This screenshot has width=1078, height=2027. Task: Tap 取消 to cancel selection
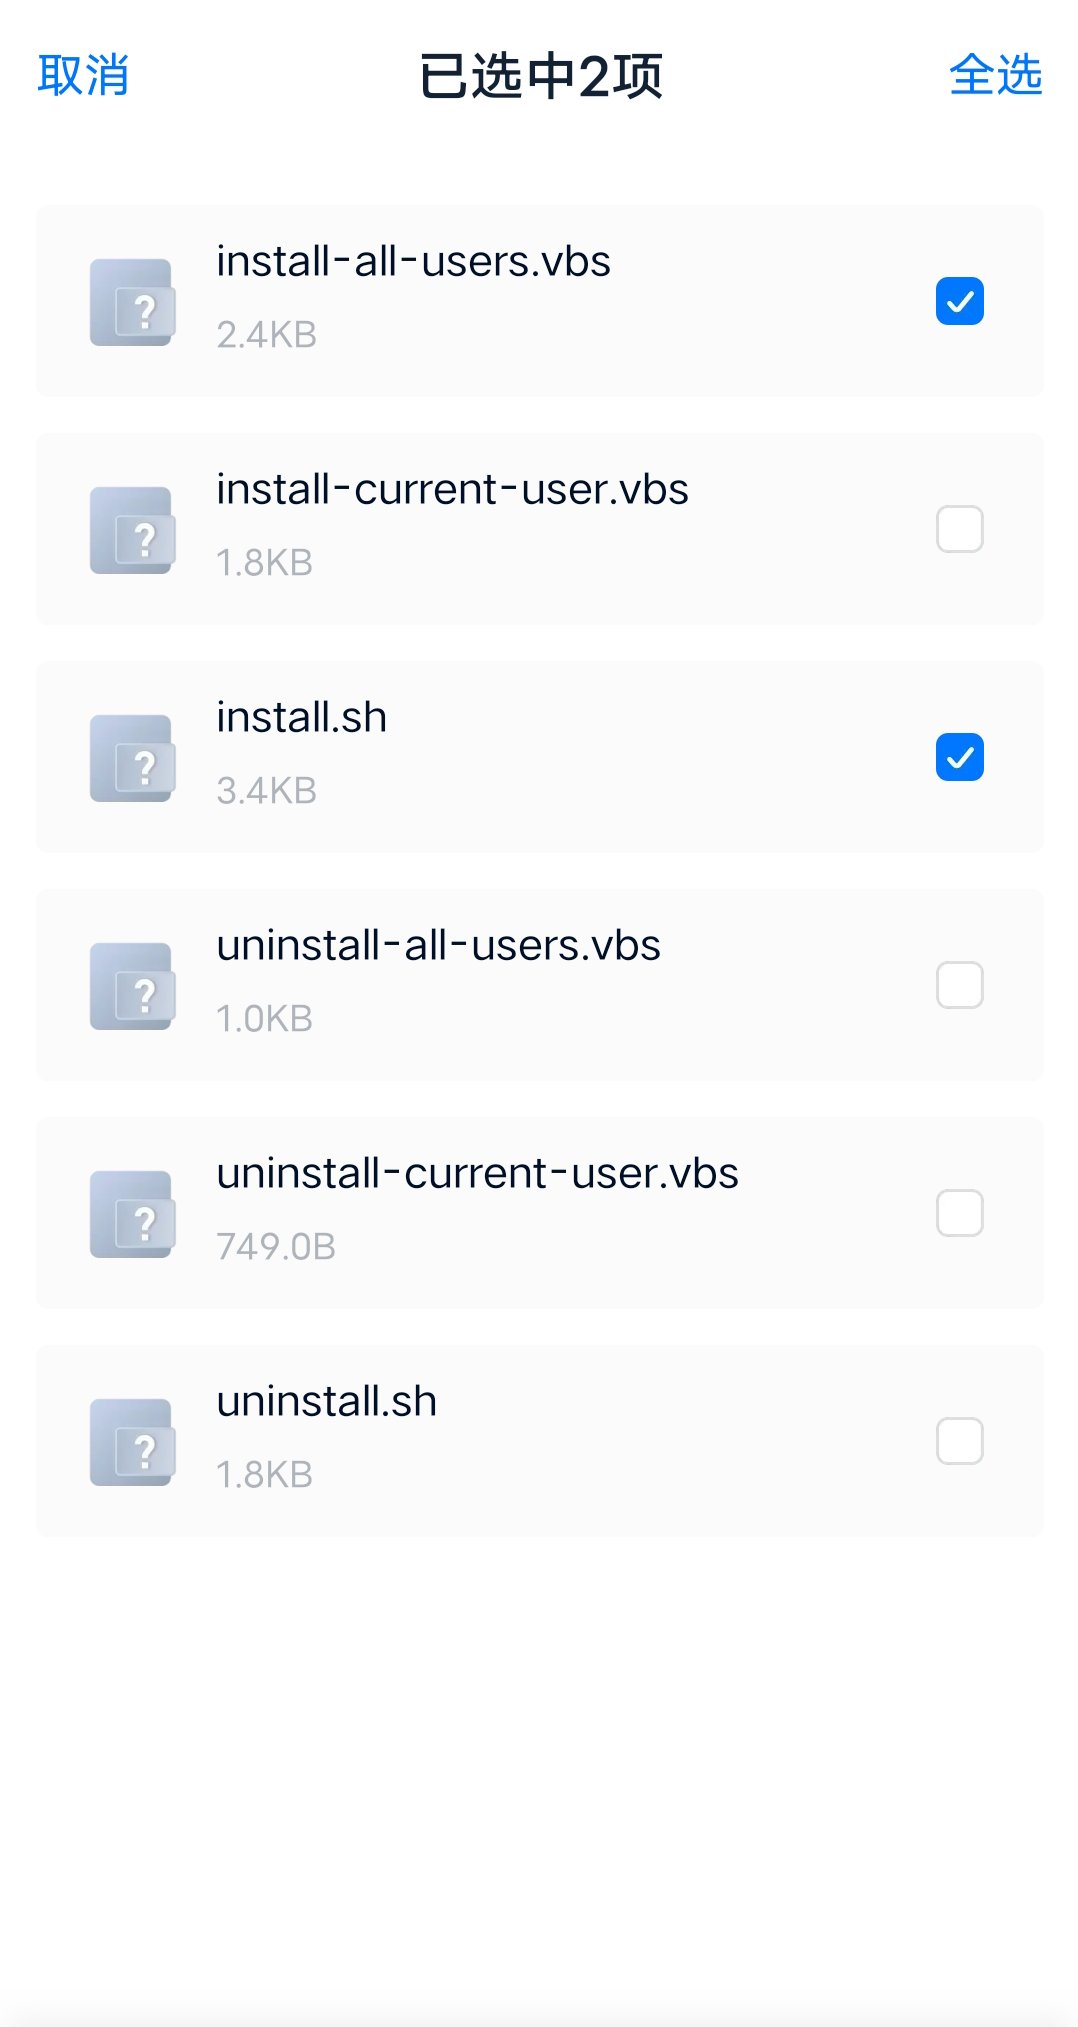click(x=83, y=76)
